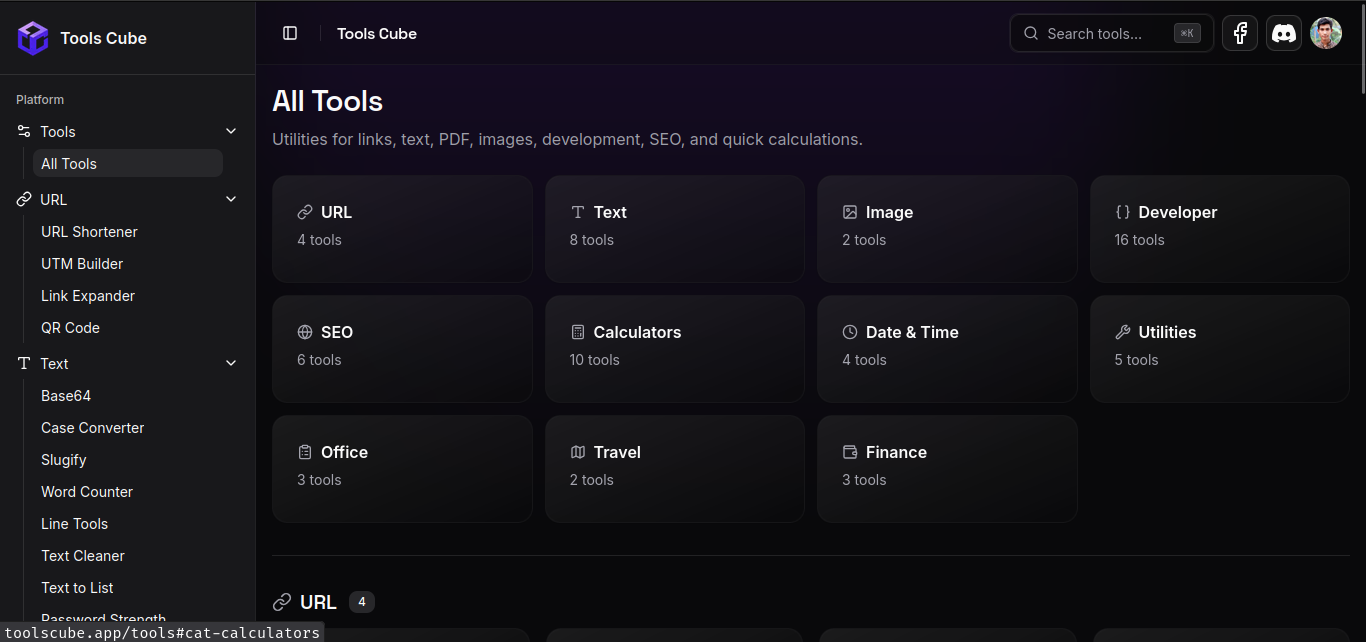Select All Tools in the sidebar
The width and height of the screenshot is (1366, 642).
[128, 163]
